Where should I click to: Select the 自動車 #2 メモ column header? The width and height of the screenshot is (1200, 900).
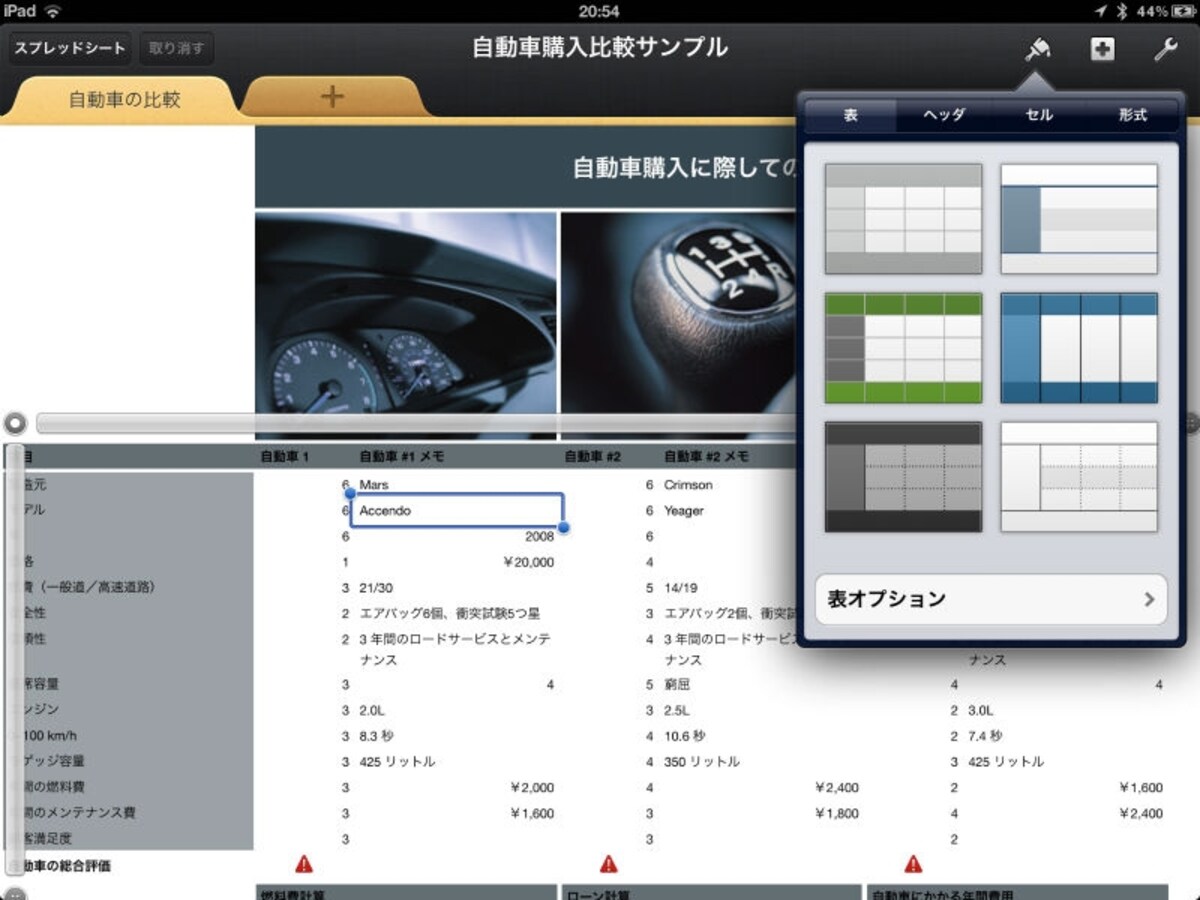tap(706, 457)
